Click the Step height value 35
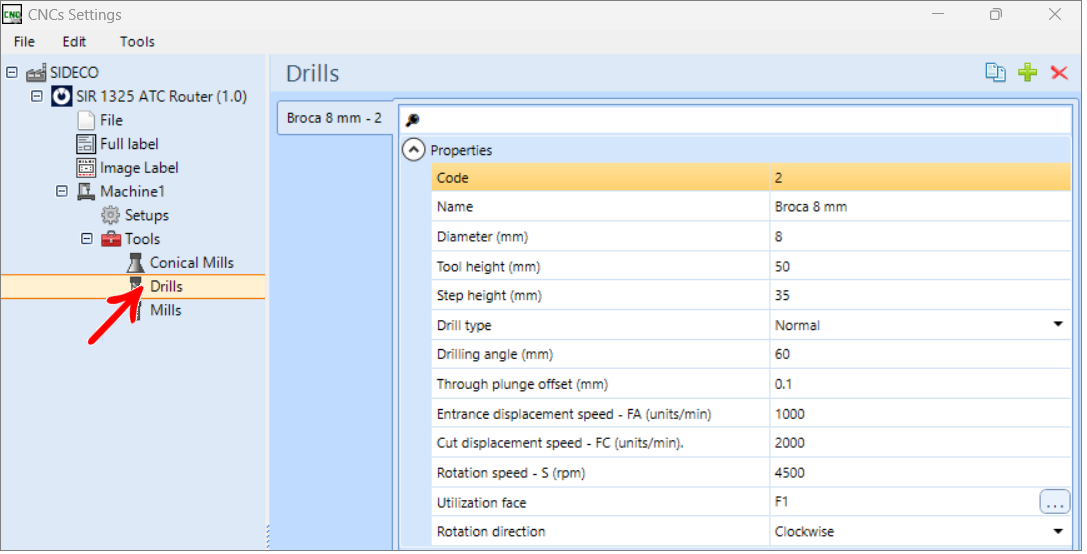 tap(920, 295)
